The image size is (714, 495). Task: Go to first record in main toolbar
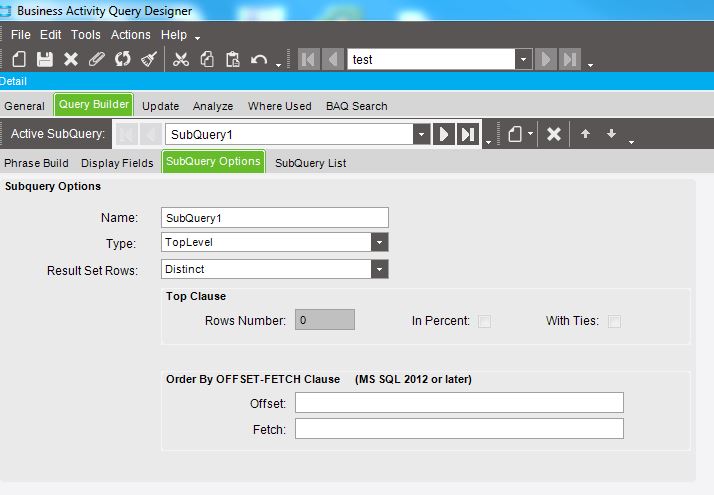[x=309, y=59]
